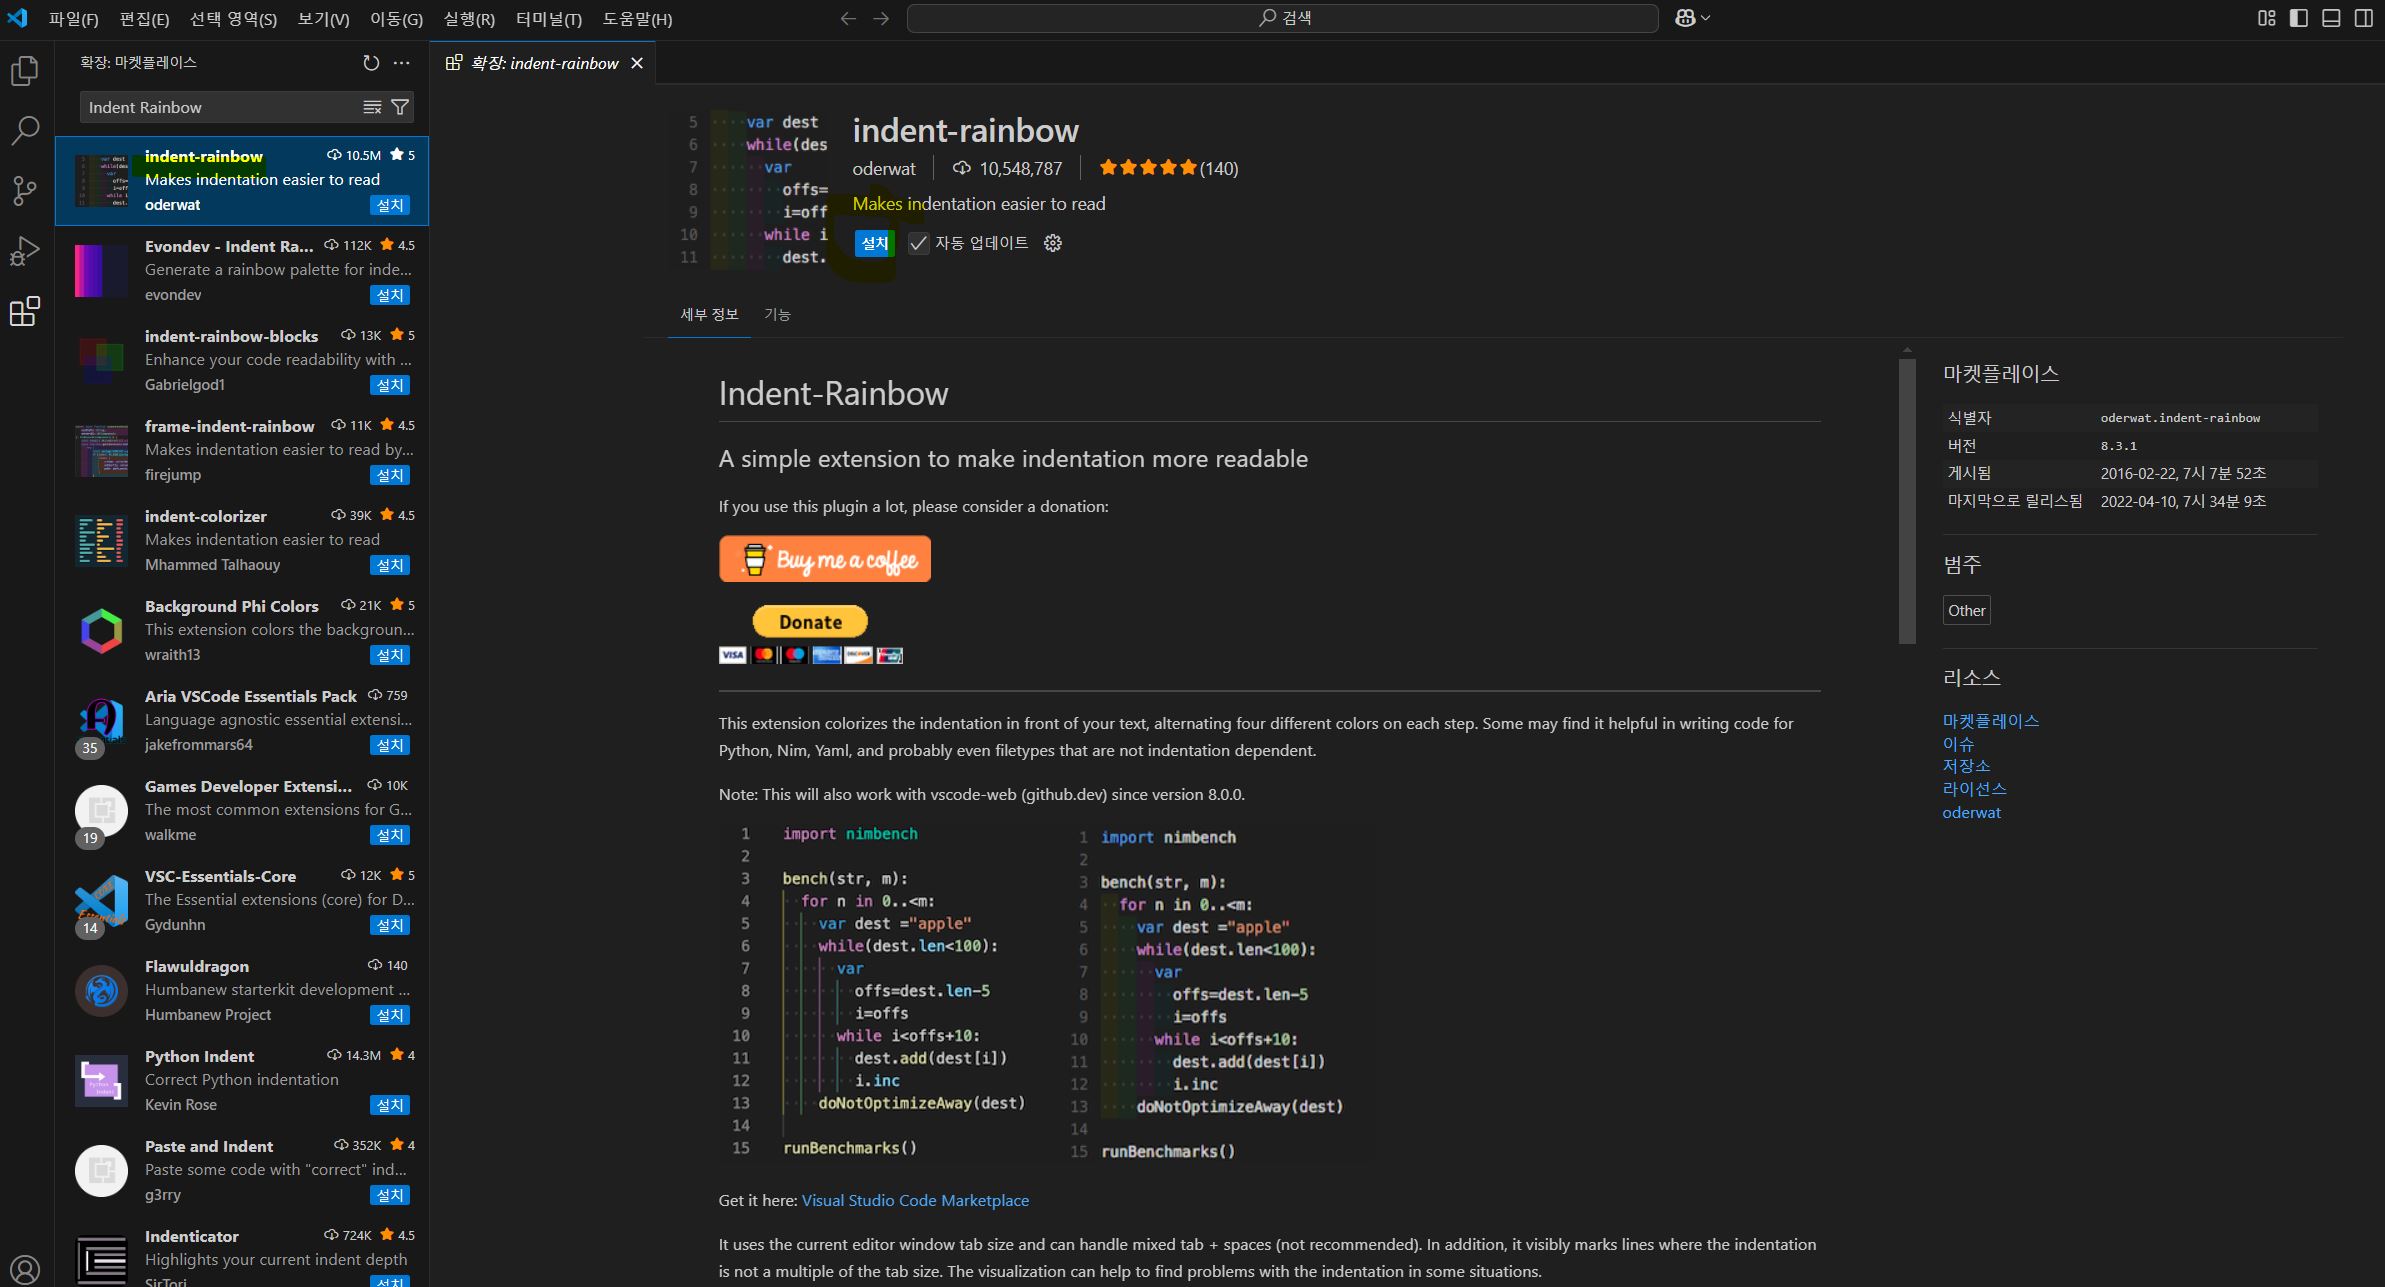
Task: Install indent-rainbow from detail page
Action: click(874, 243)
